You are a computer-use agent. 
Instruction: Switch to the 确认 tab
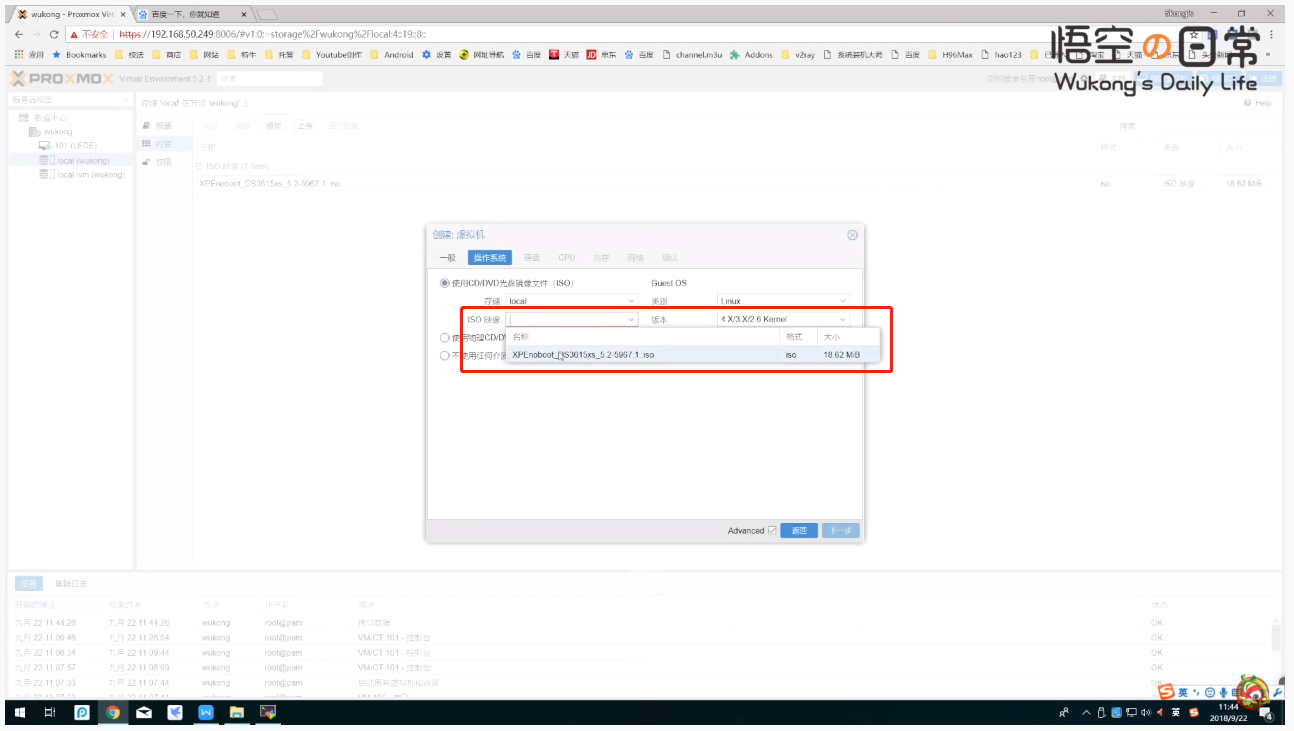coord(669,258)
